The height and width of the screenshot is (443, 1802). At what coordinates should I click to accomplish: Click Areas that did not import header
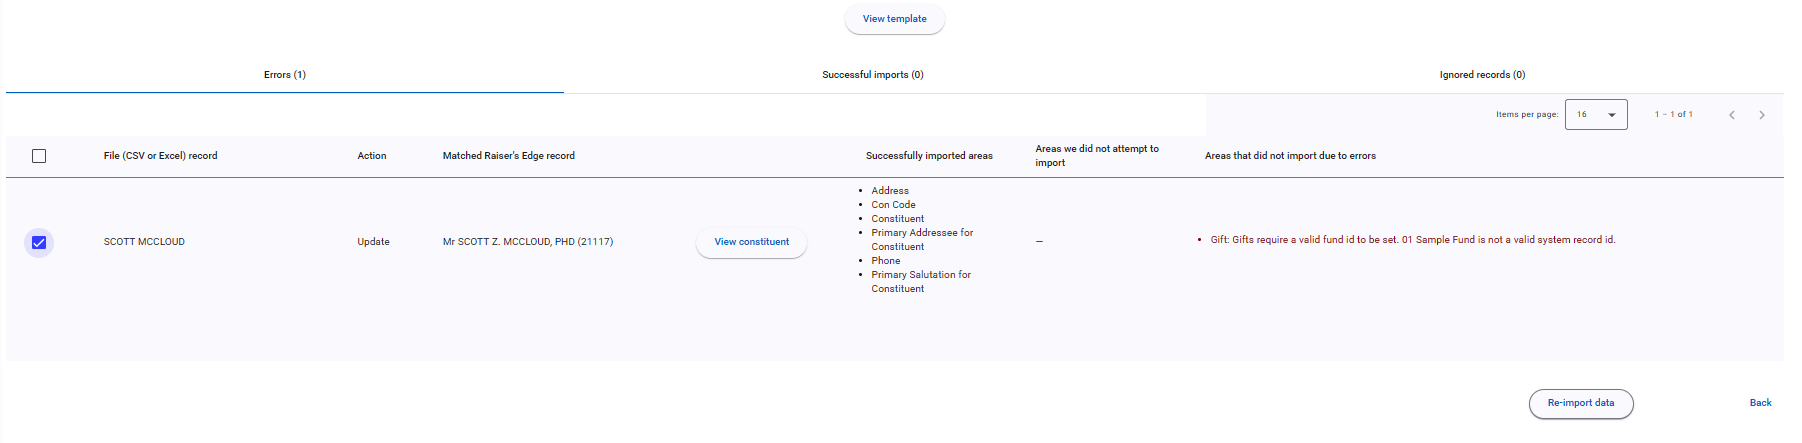click(x=1290, y=156)
